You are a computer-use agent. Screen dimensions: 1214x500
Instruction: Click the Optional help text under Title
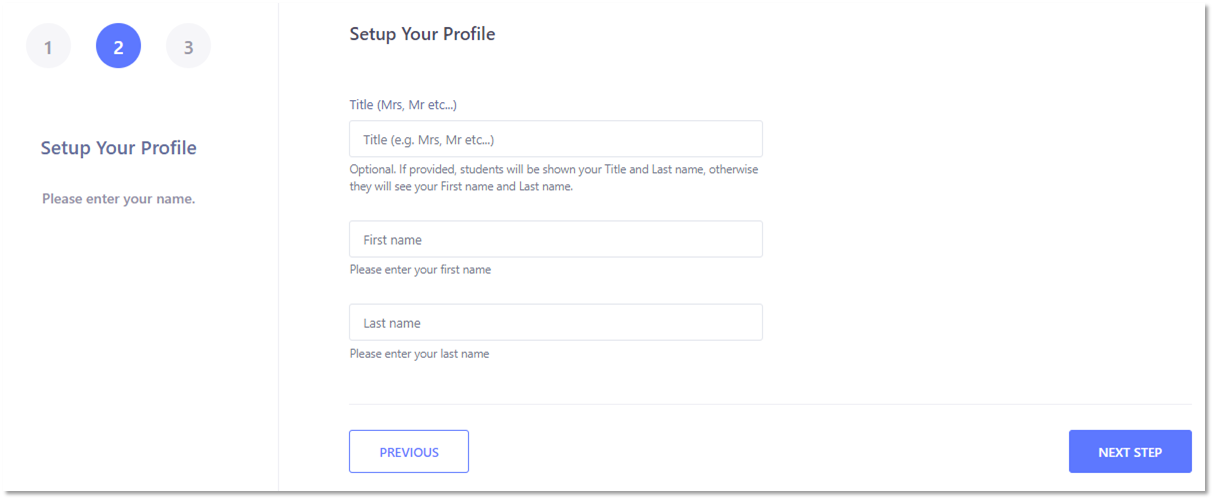[554, 178]
